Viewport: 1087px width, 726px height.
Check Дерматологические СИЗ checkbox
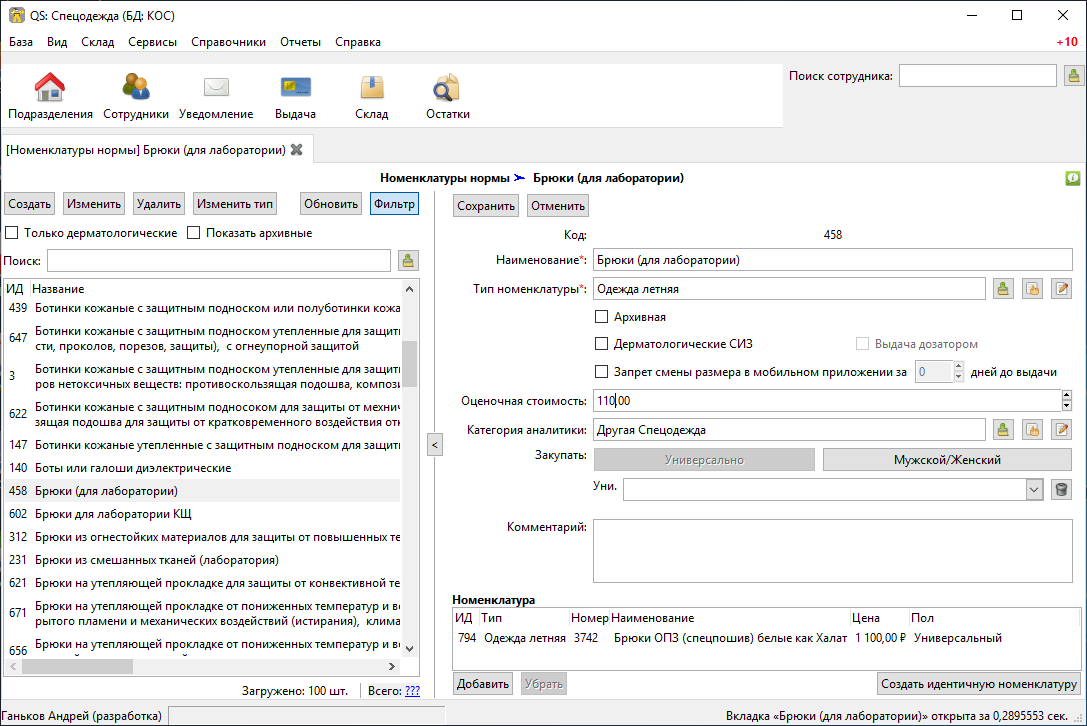click(x=602, y=344)
